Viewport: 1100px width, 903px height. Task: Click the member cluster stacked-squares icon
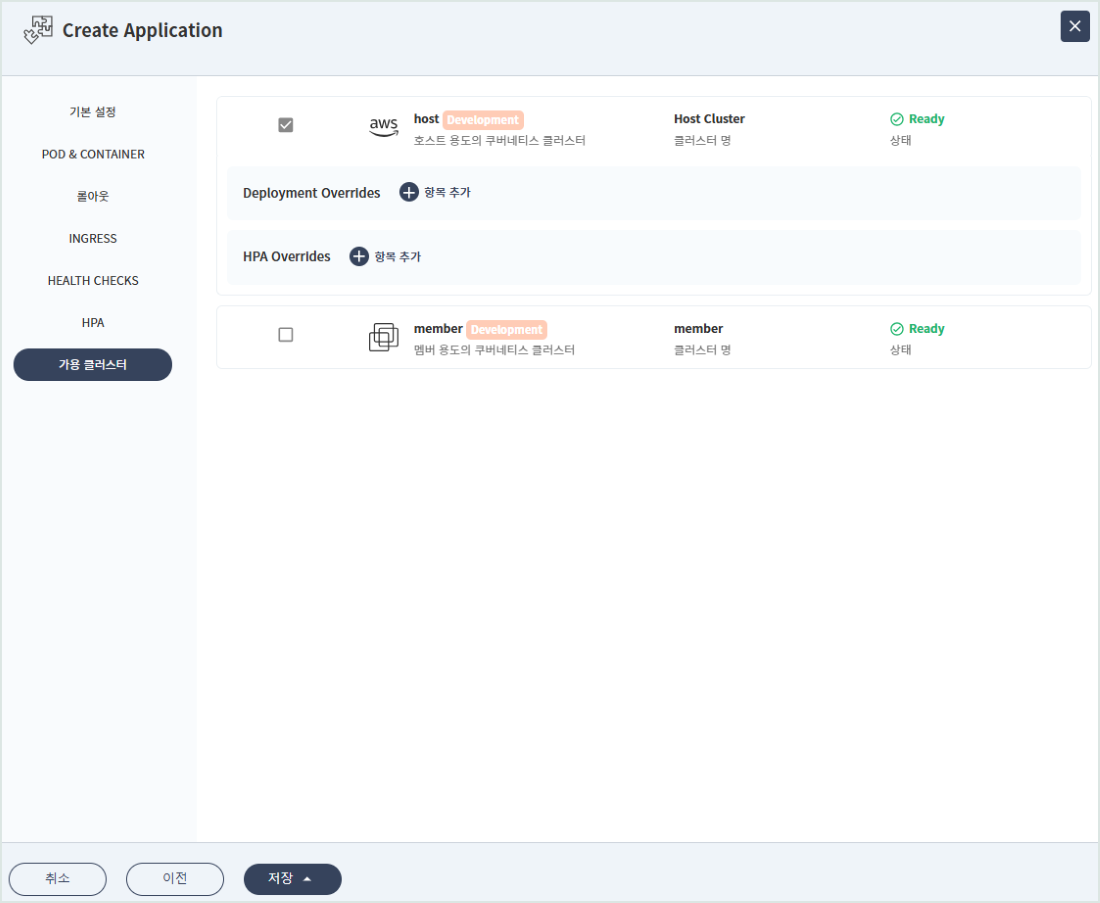pyautogui.click(x=384, y=337)
